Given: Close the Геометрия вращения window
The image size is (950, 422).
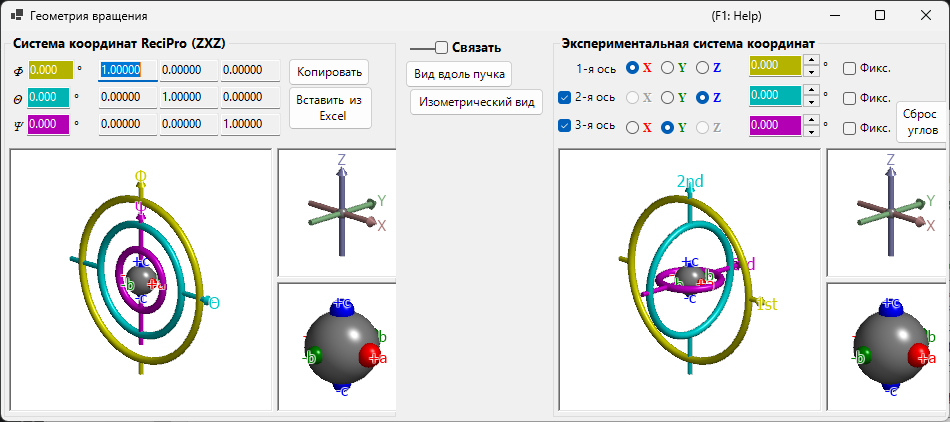Looking at the screenshot, I should (925, 16).
